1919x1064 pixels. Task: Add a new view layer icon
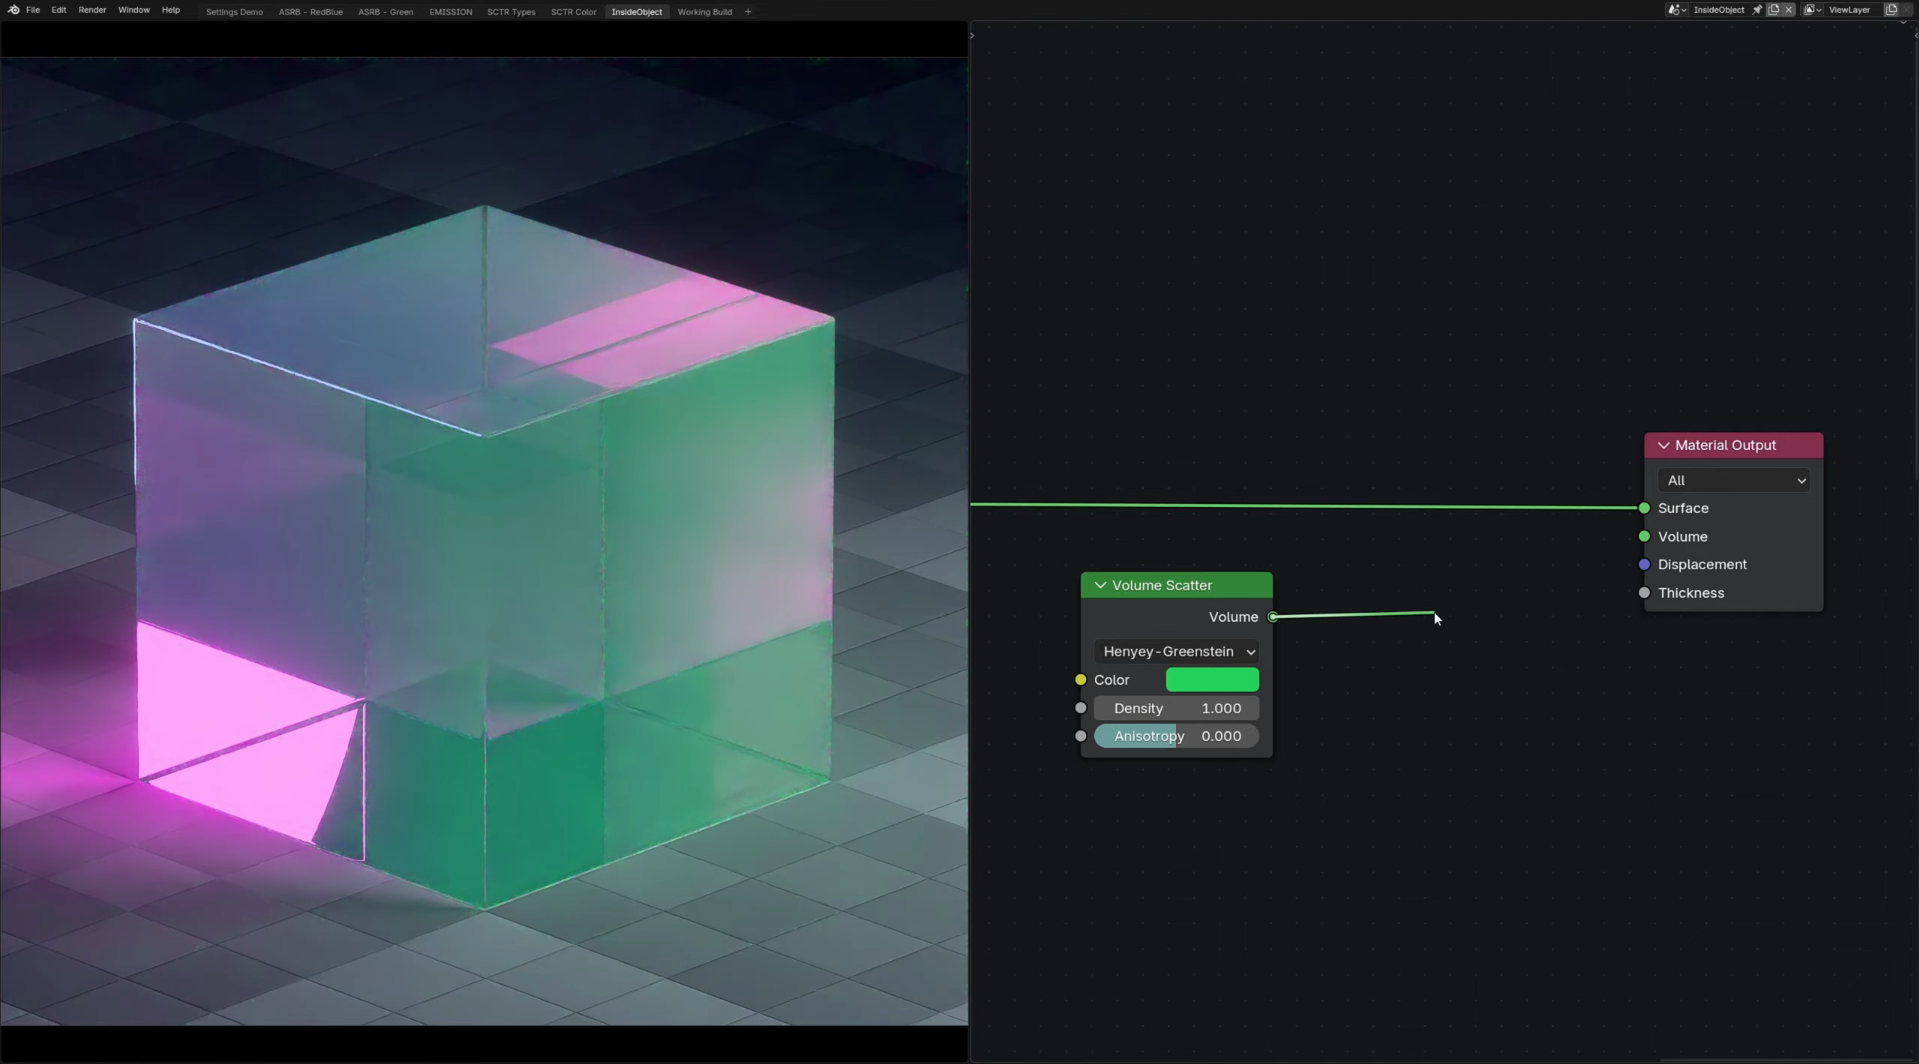click(x=1891, y=10)
